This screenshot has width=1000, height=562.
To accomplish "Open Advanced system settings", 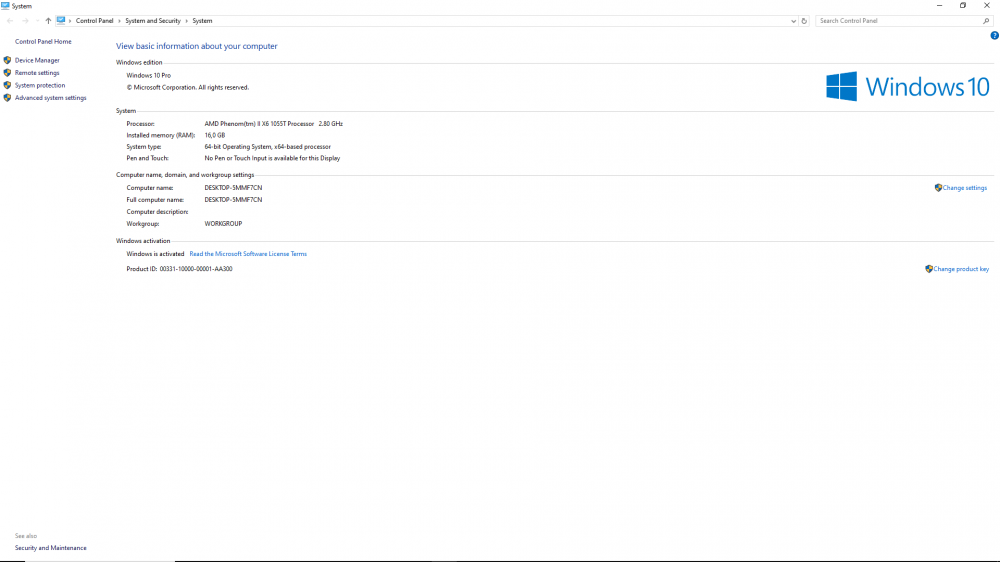I will (x=50, y=98).
